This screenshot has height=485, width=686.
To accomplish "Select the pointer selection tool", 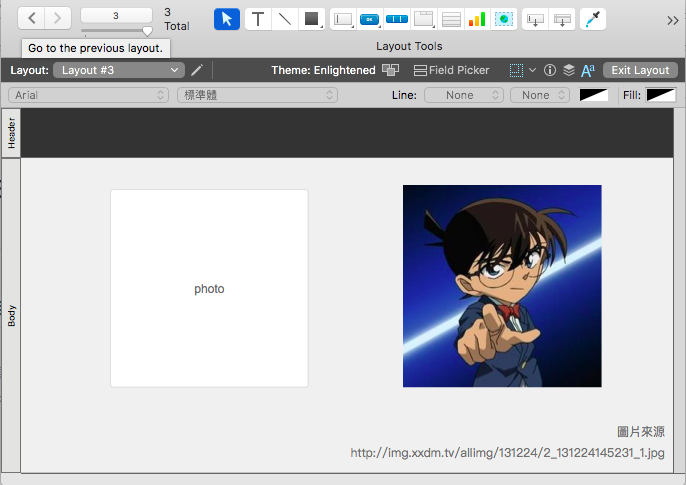I will [x=227, y=19].
